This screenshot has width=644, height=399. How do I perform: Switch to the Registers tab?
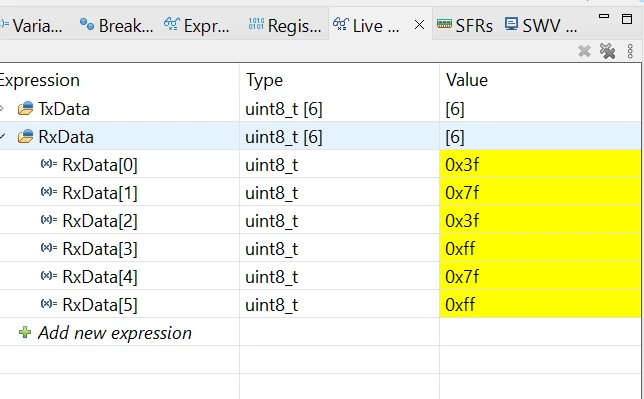(x=285, y=25)
